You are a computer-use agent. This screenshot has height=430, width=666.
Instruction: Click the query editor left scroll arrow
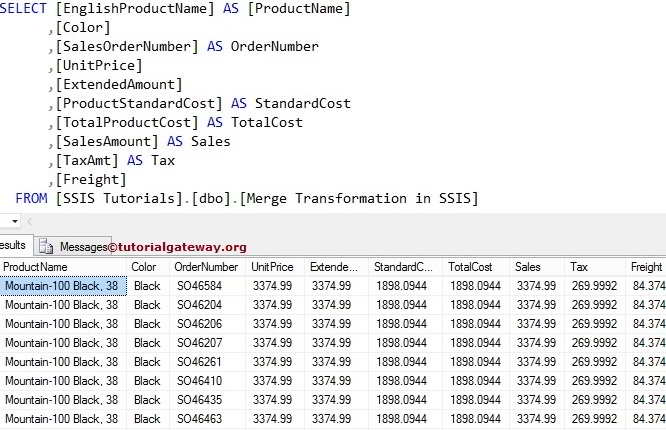pos(27,222)
